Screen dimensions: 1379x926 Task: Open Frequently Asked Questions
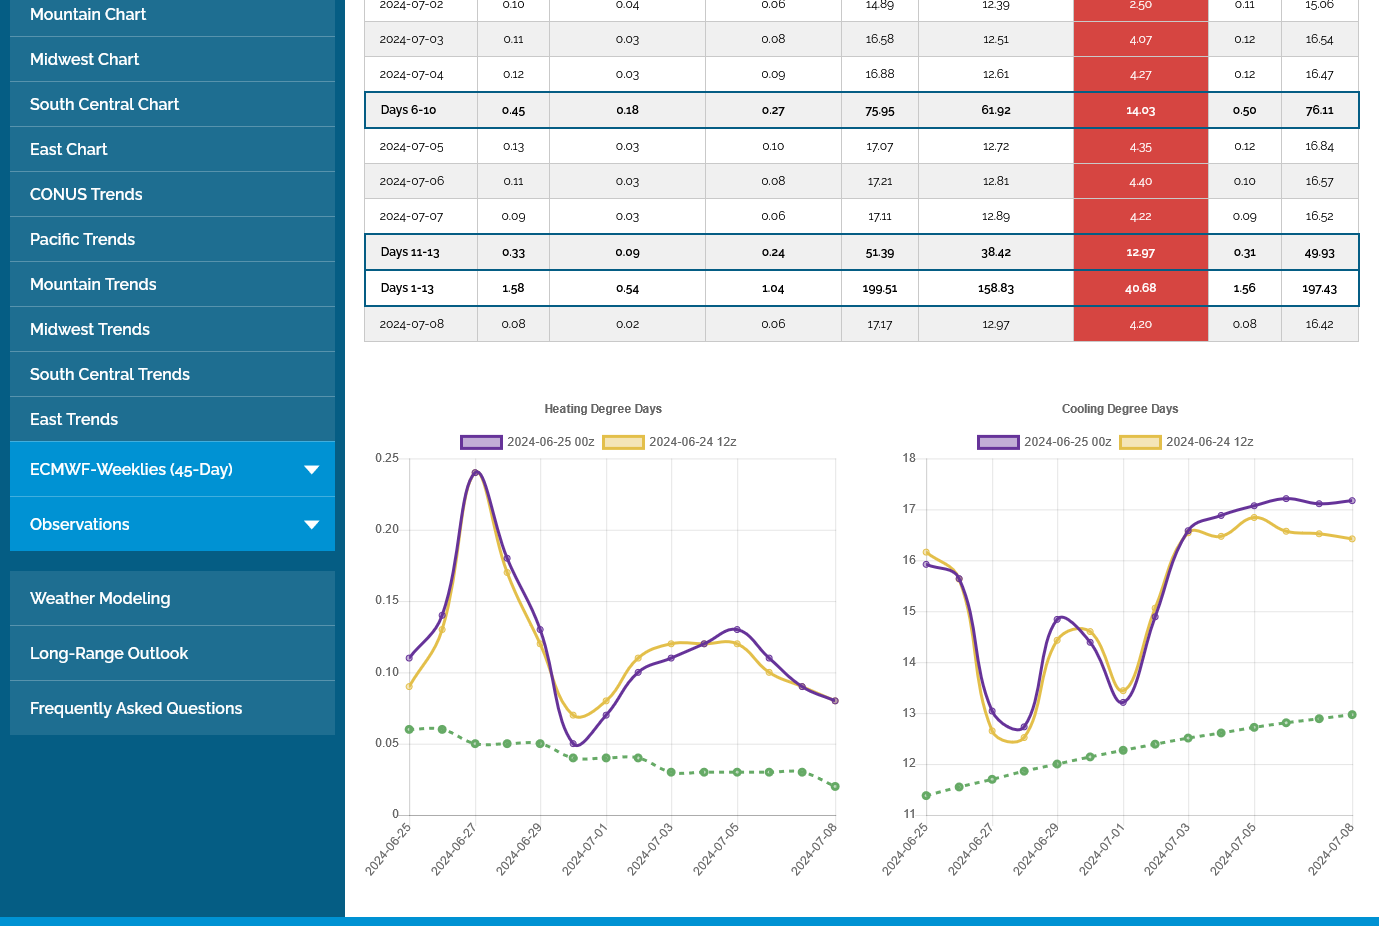[136, 709]
